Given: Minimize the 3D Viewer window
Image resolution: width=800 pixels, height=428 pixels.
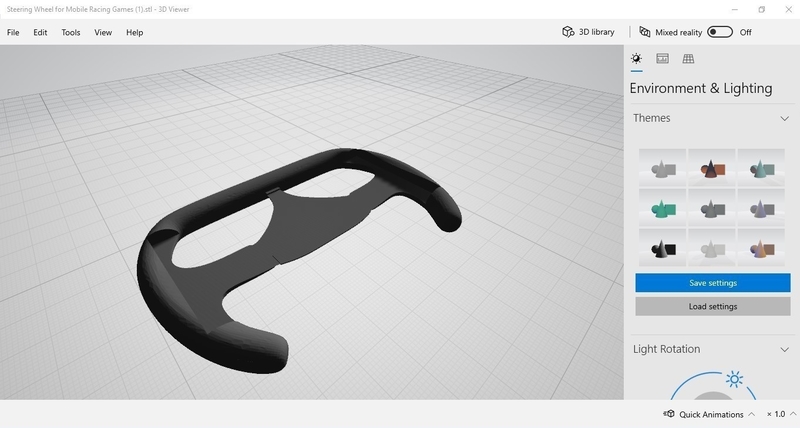Looking at the screenshot, I should [x=735, y=9].
